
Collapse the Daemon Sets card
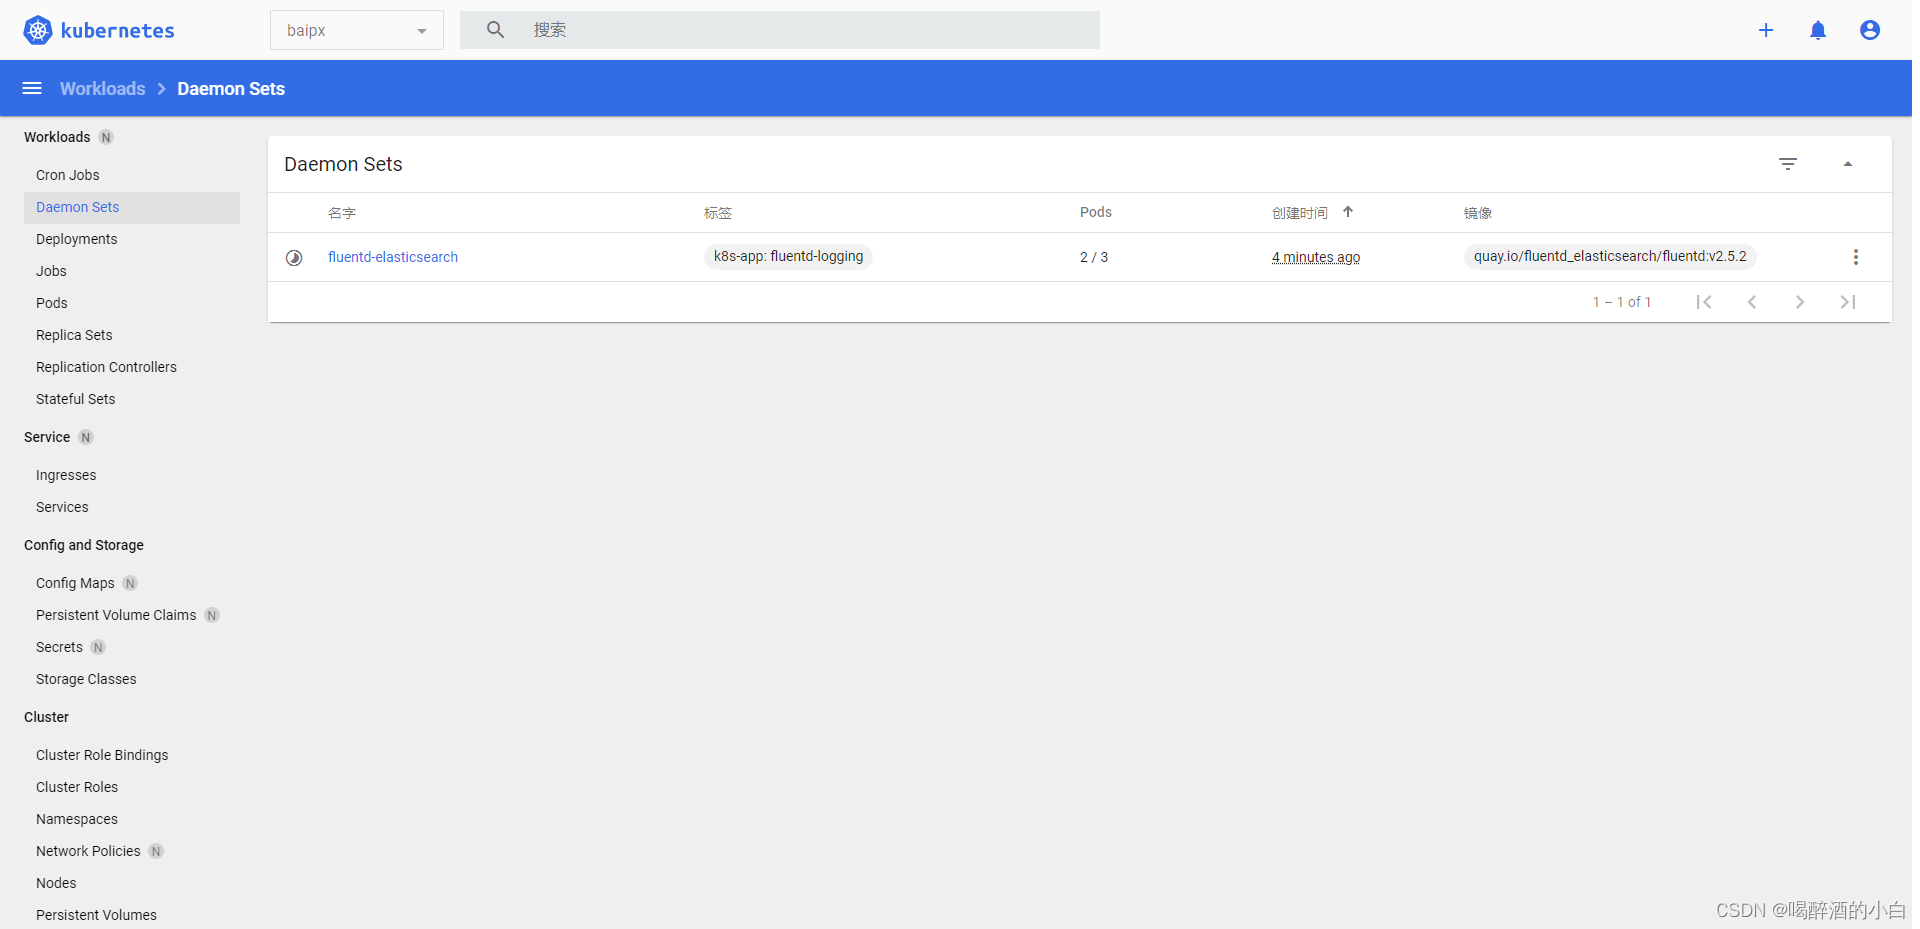1848,164
